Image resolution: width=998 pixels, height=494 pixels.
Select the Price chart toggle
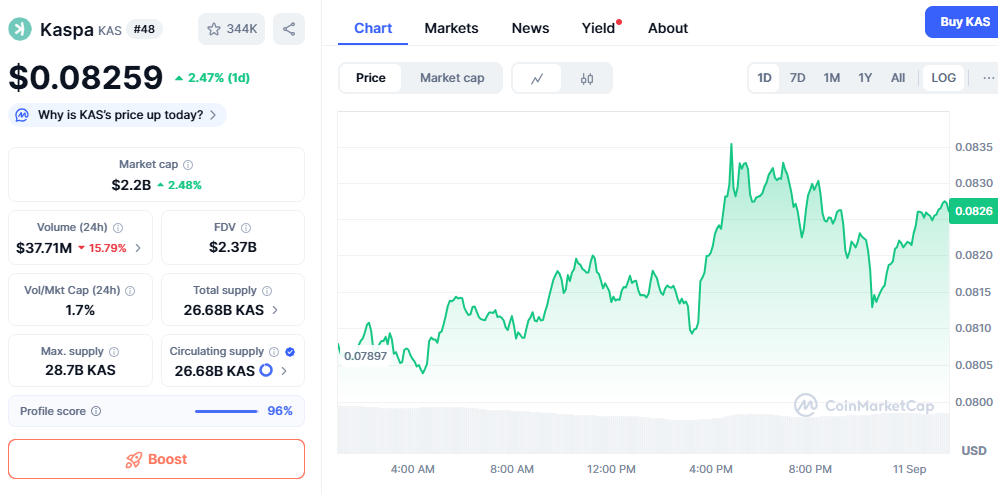(370, 78)
